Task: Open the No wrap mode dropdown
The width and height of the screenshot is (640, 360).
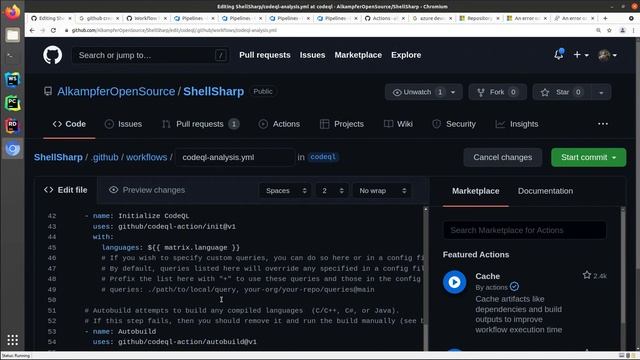Action: point(382,191)
